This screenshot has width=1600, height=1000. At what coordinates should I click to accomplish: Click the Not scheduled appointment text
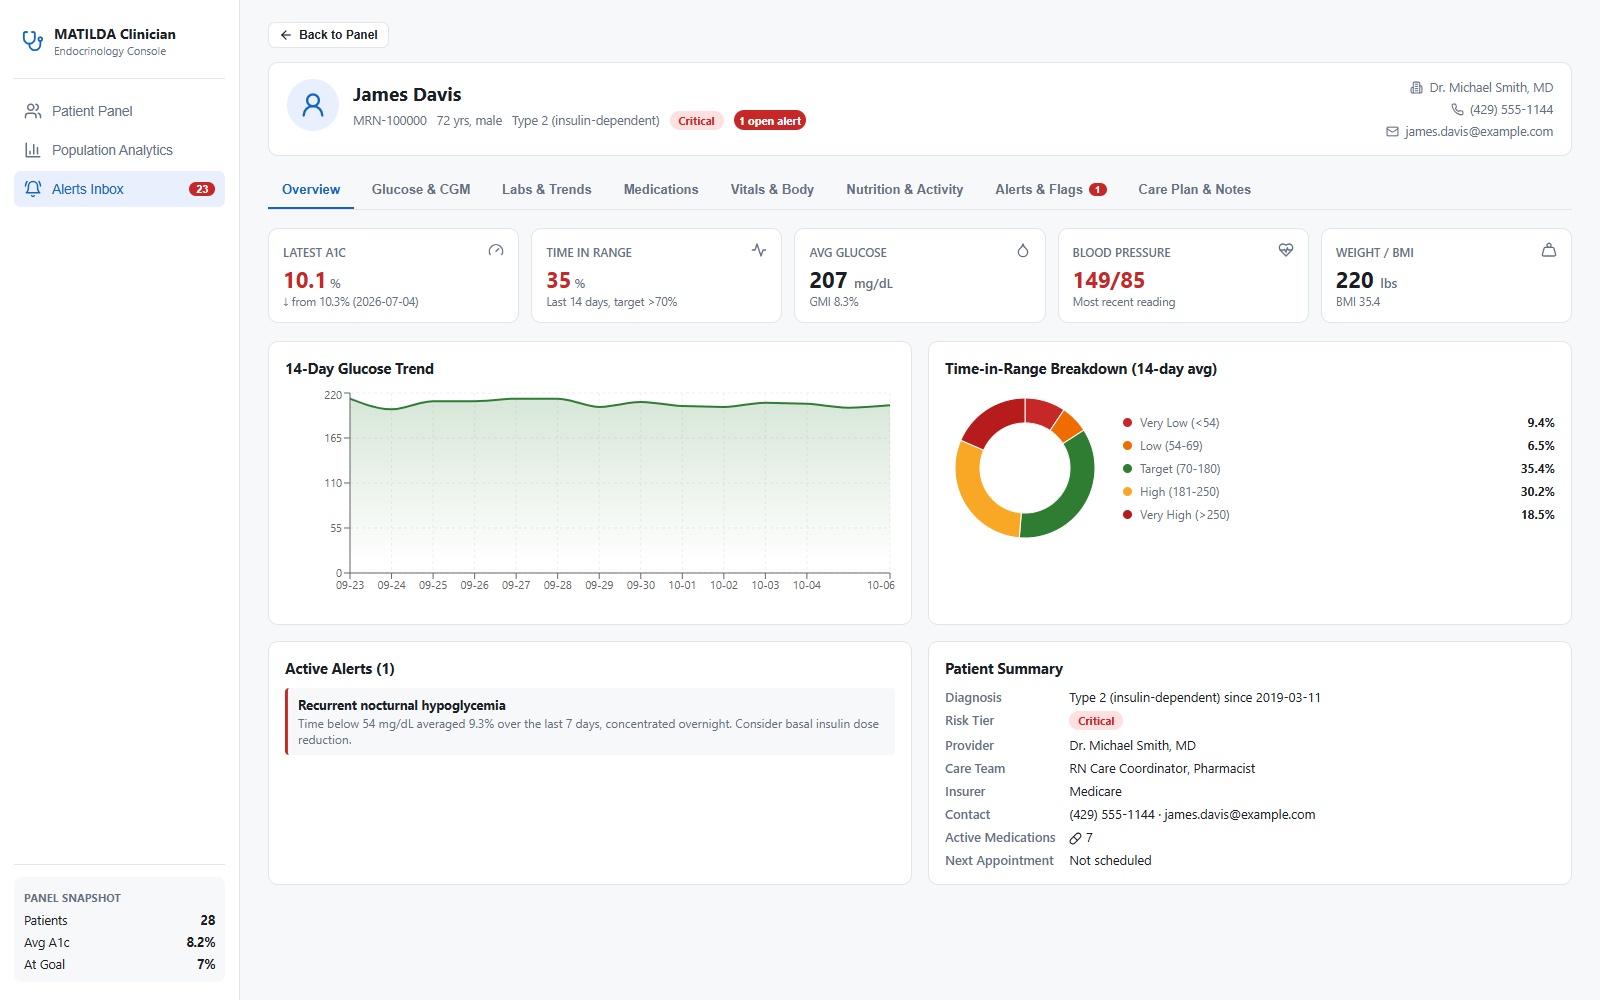pos(1110,861)
